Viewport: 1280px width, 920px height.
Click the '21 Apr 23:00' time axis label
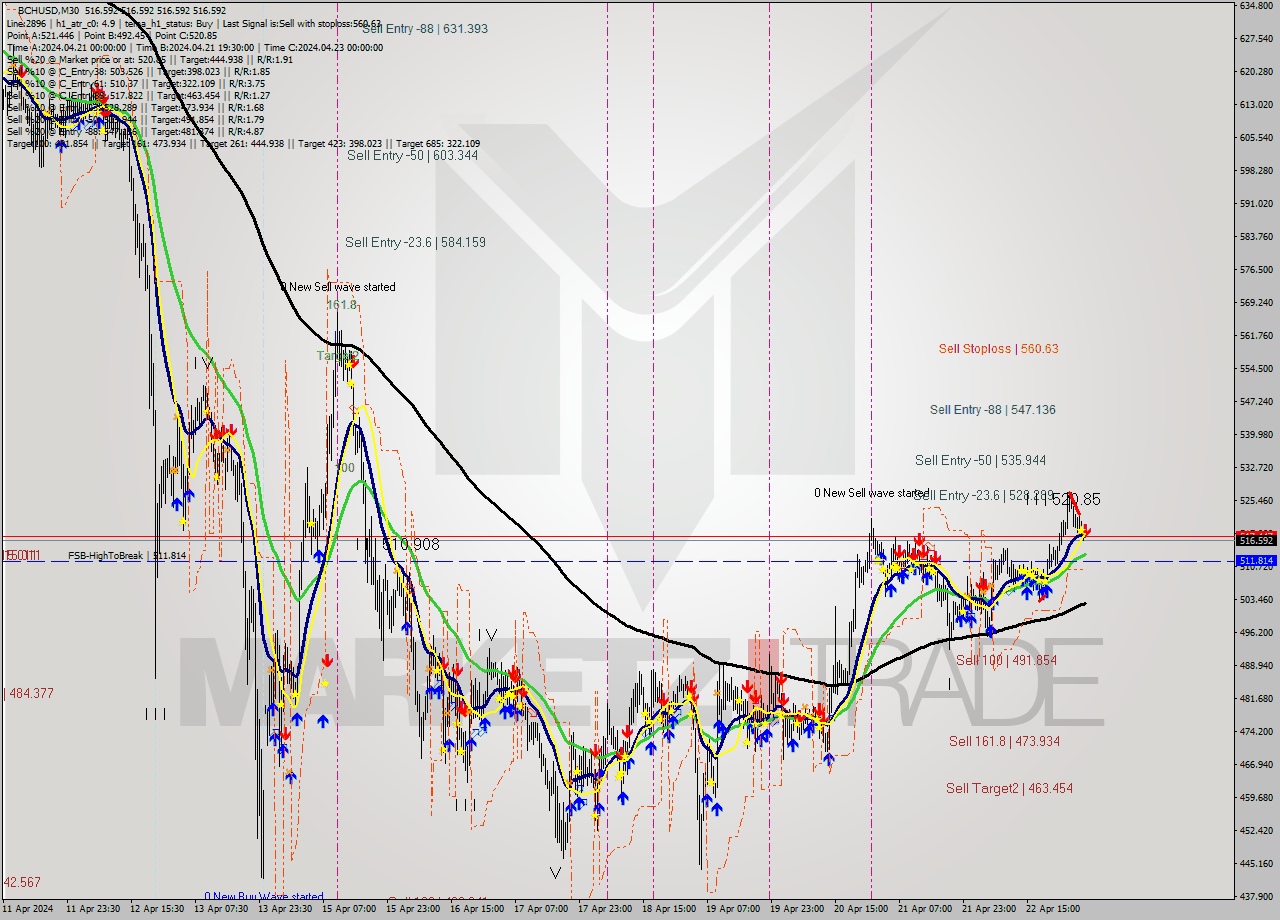pyautogui.click(x=989, y=909)
